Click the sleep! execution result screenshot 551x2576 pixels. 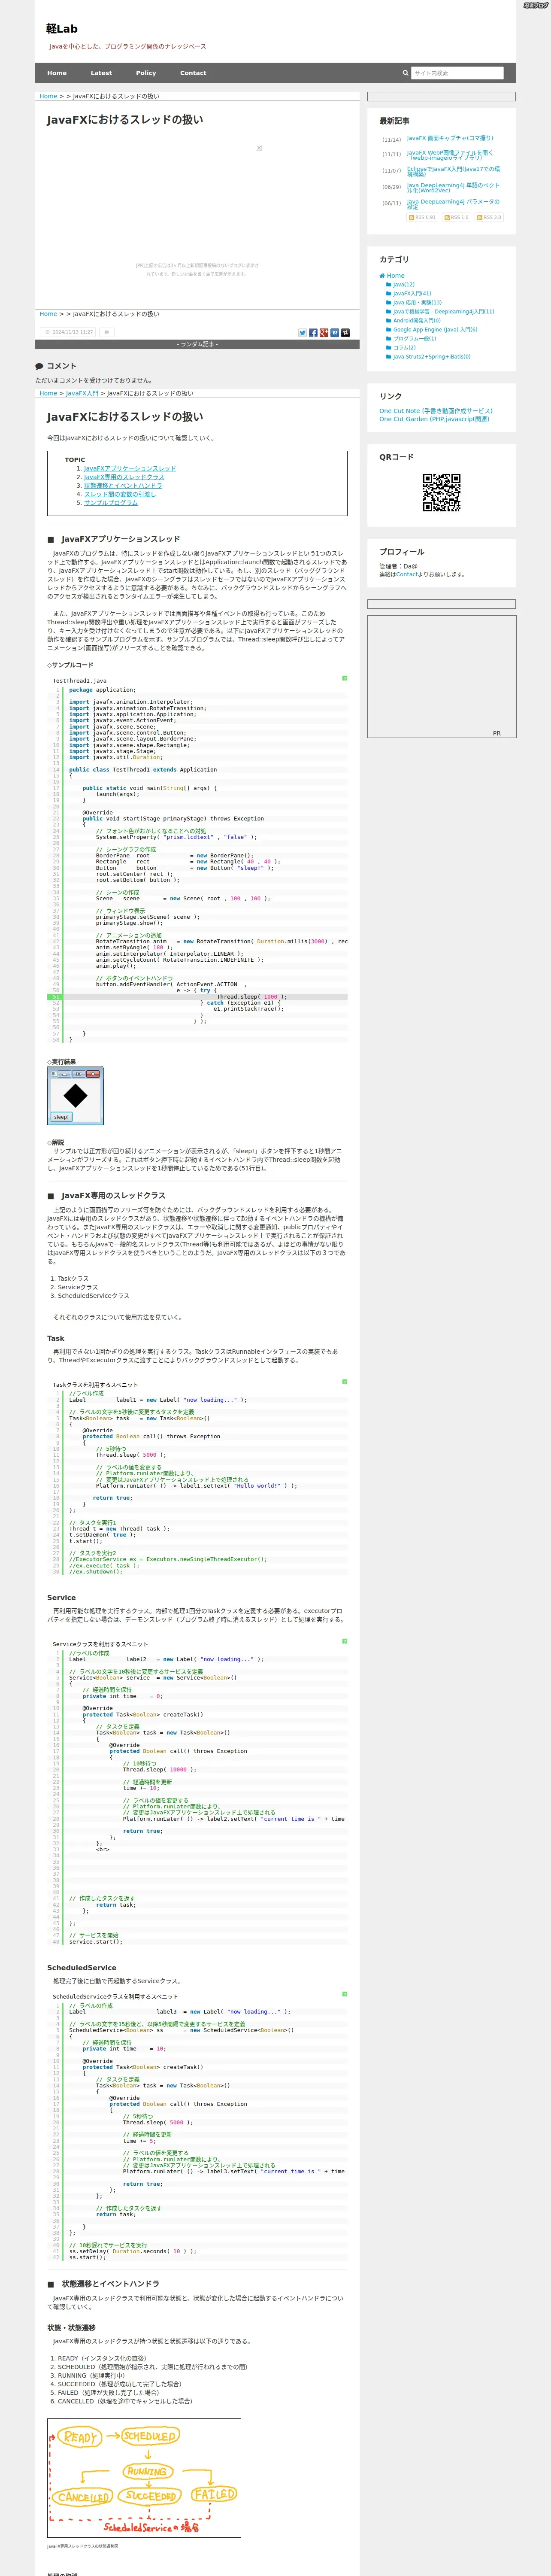(75, 1096)
